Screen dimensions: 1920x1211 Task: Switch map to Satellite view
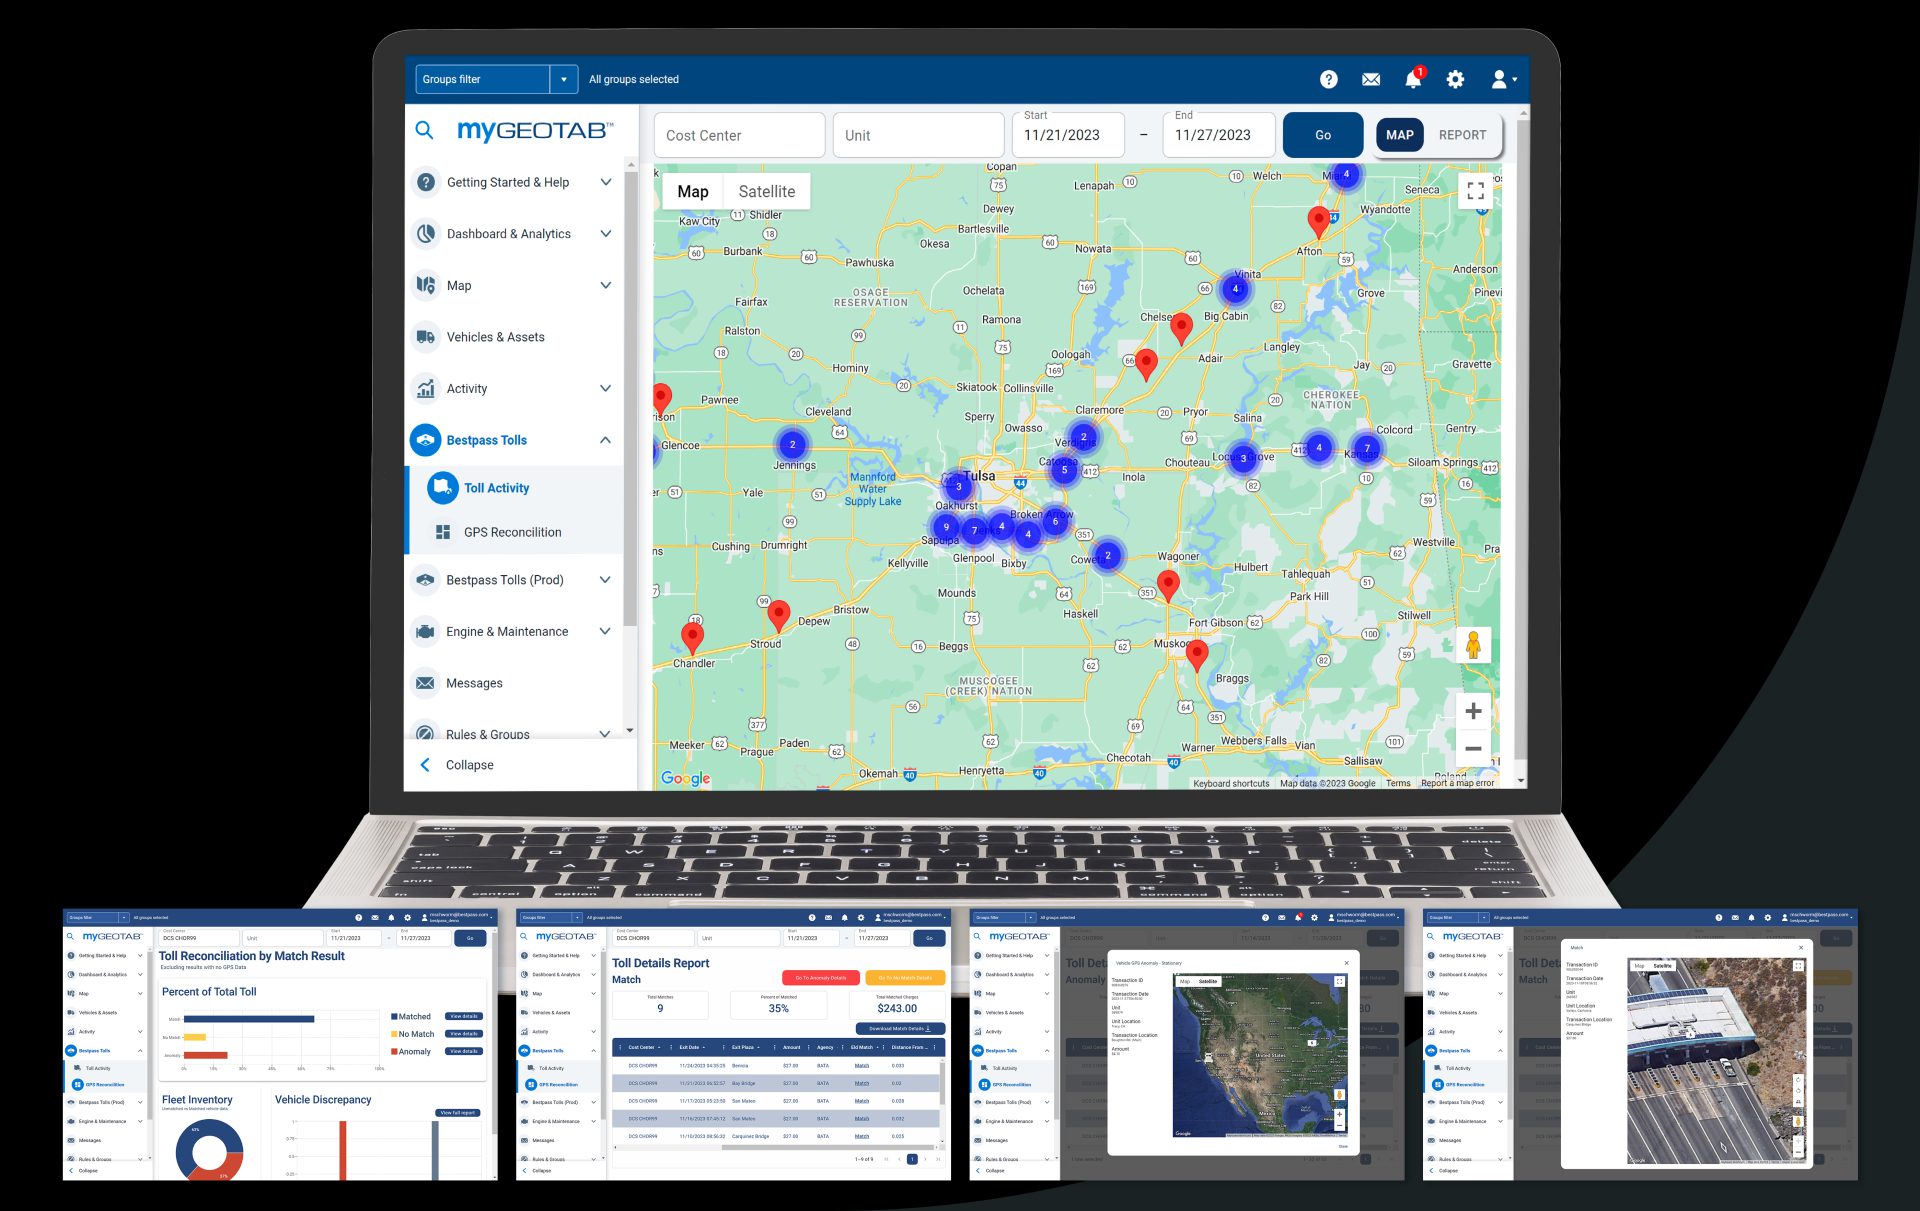(766, 191)
